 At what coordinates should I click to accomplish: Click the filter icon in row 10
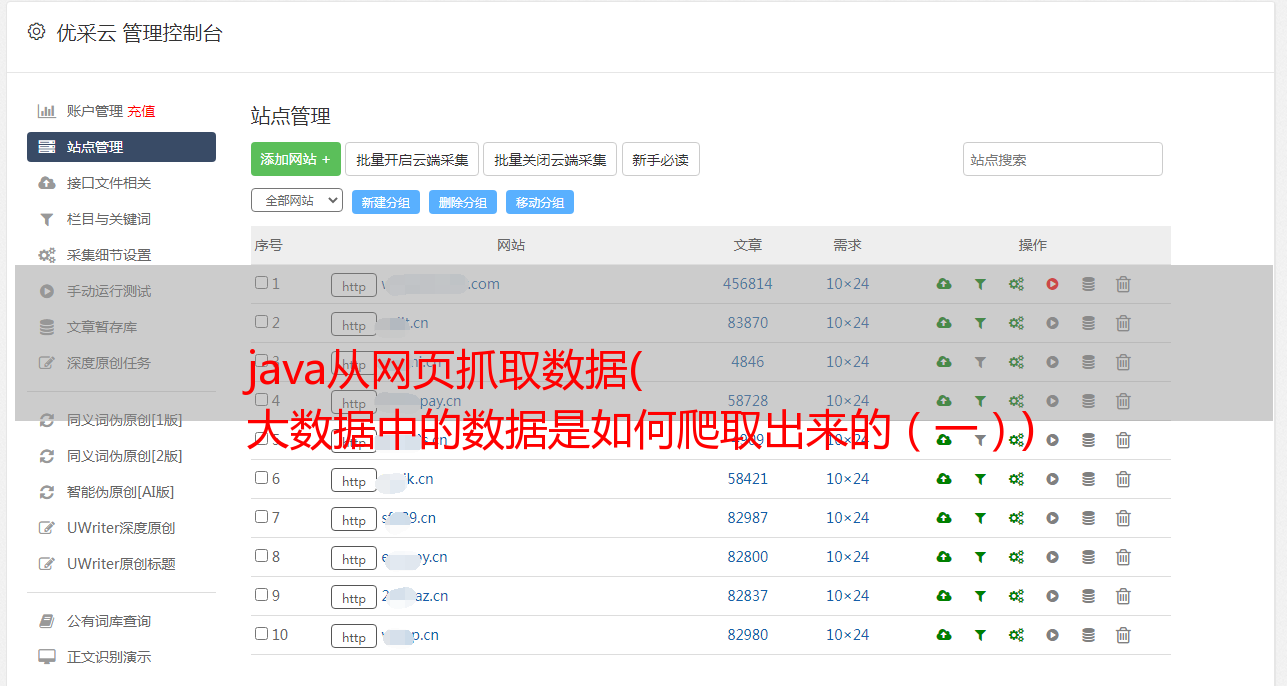click(980, 635)
